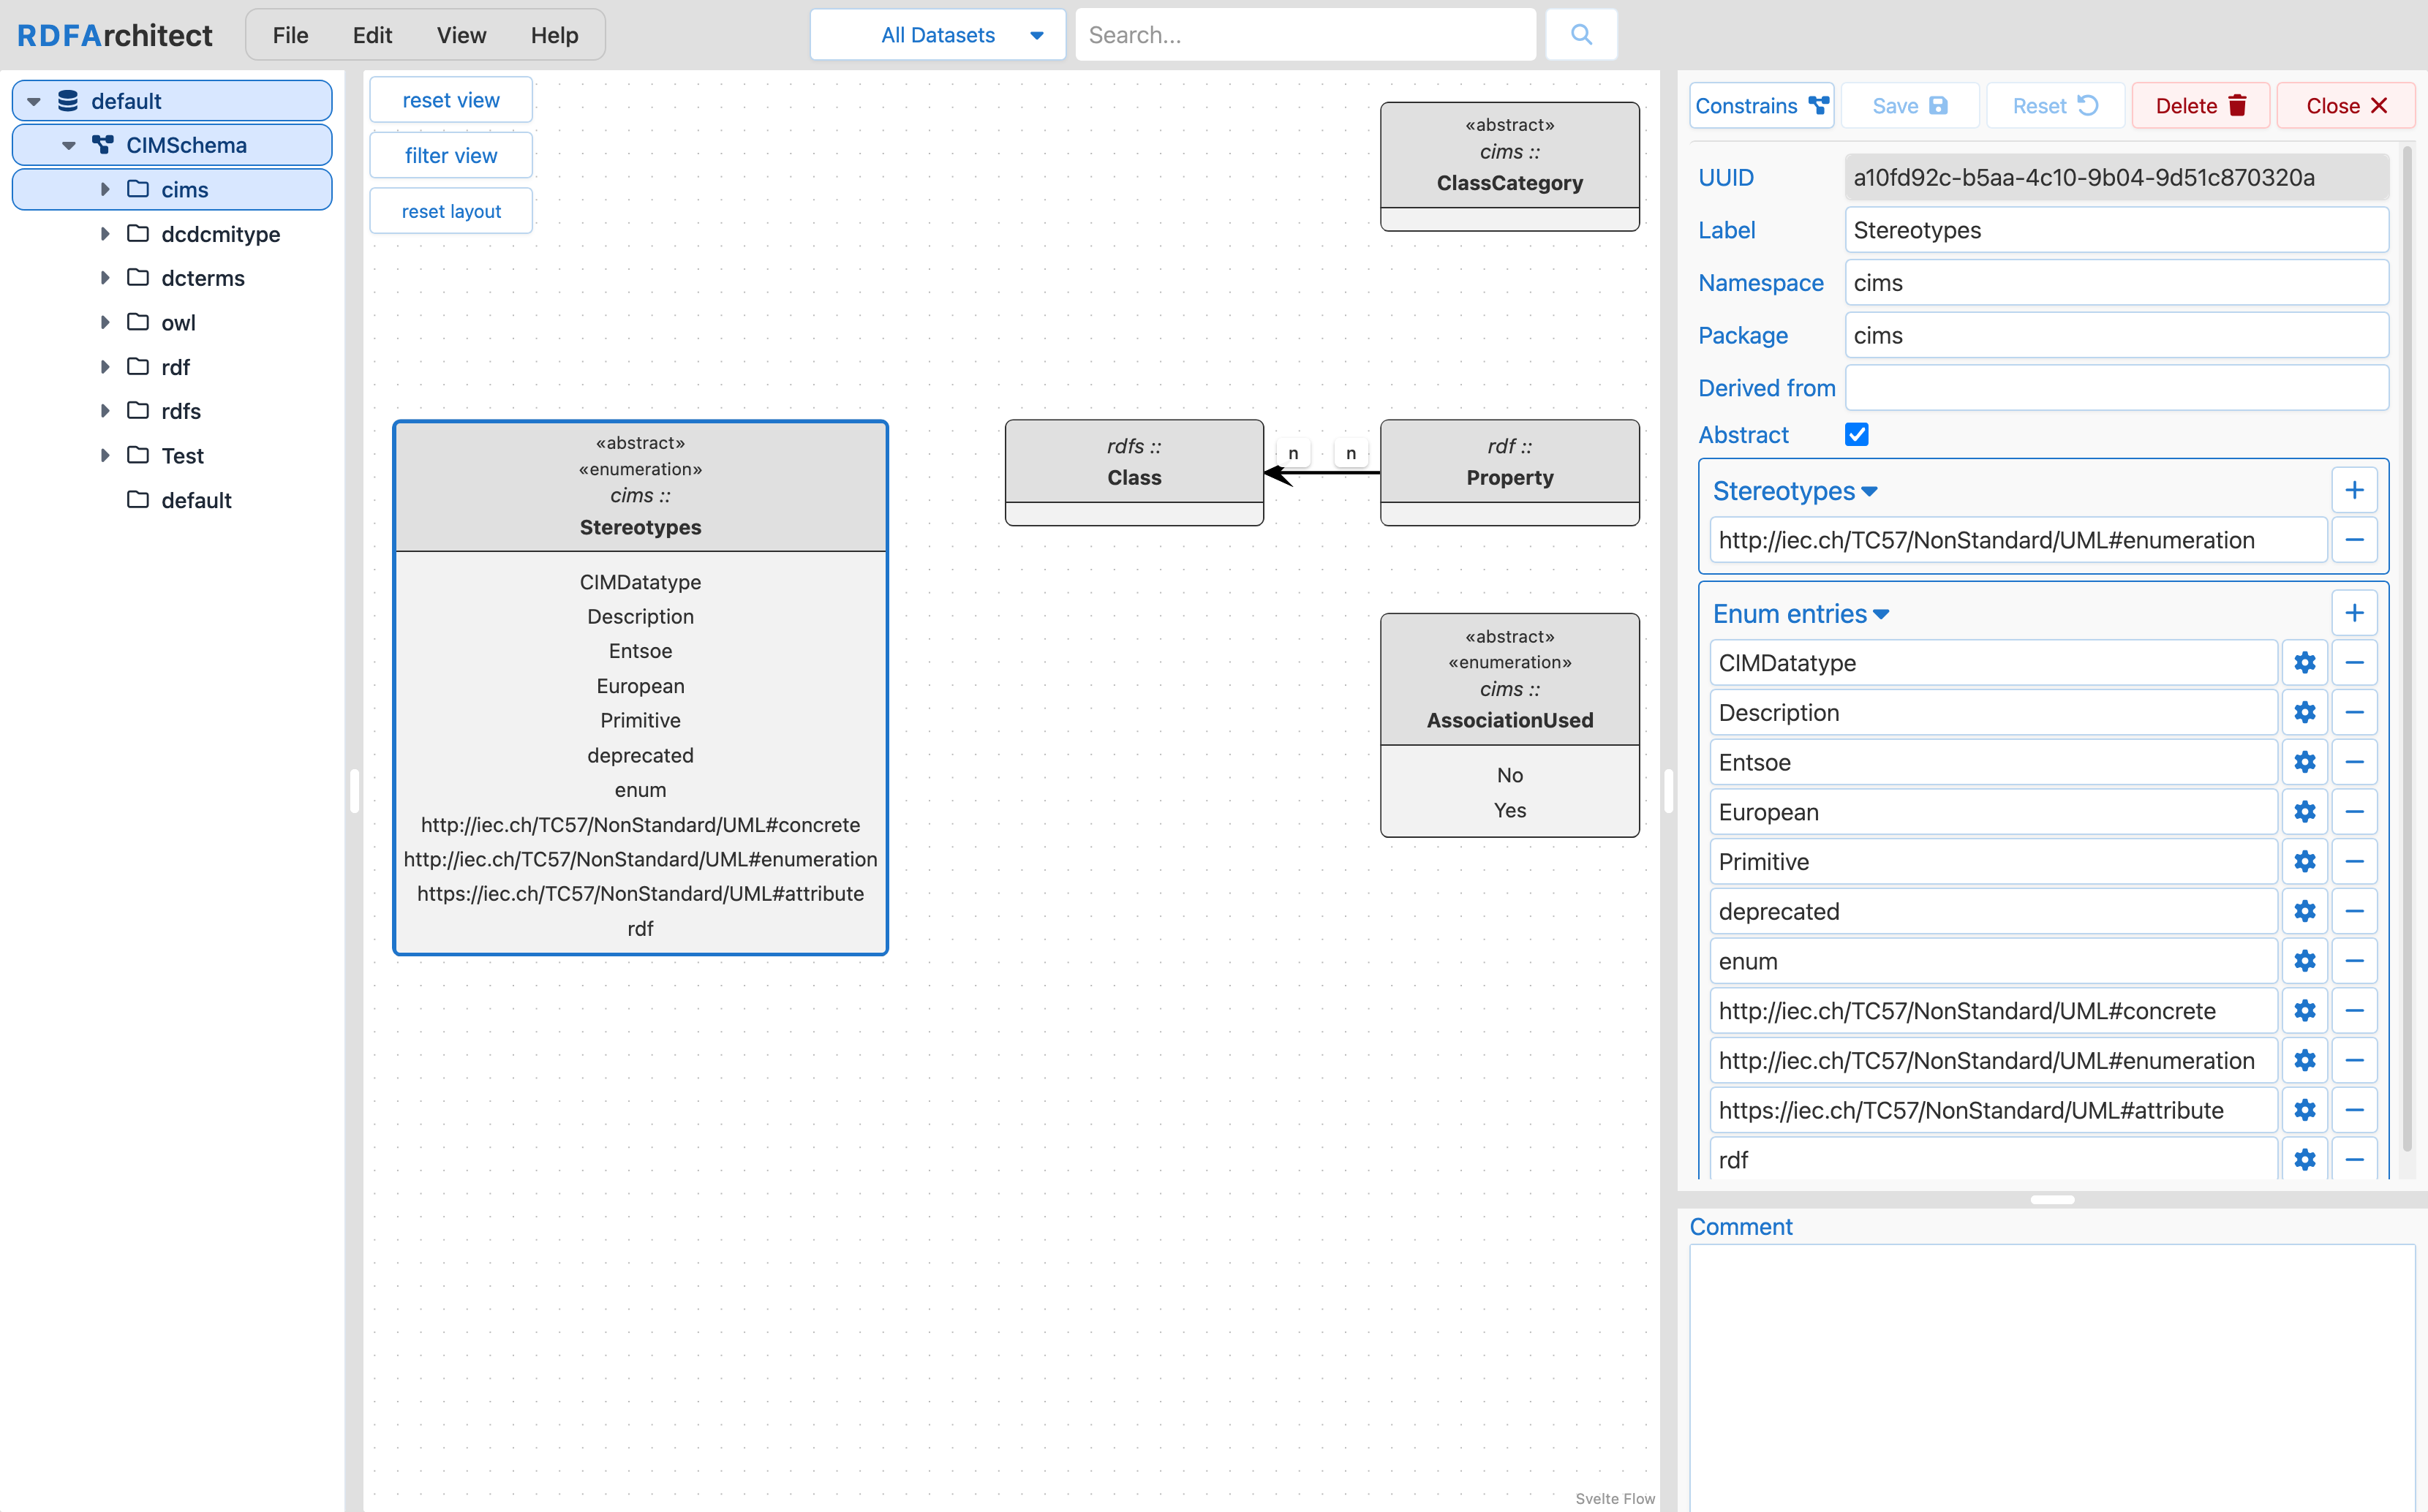Click the reset layout button

click(451, 211)
